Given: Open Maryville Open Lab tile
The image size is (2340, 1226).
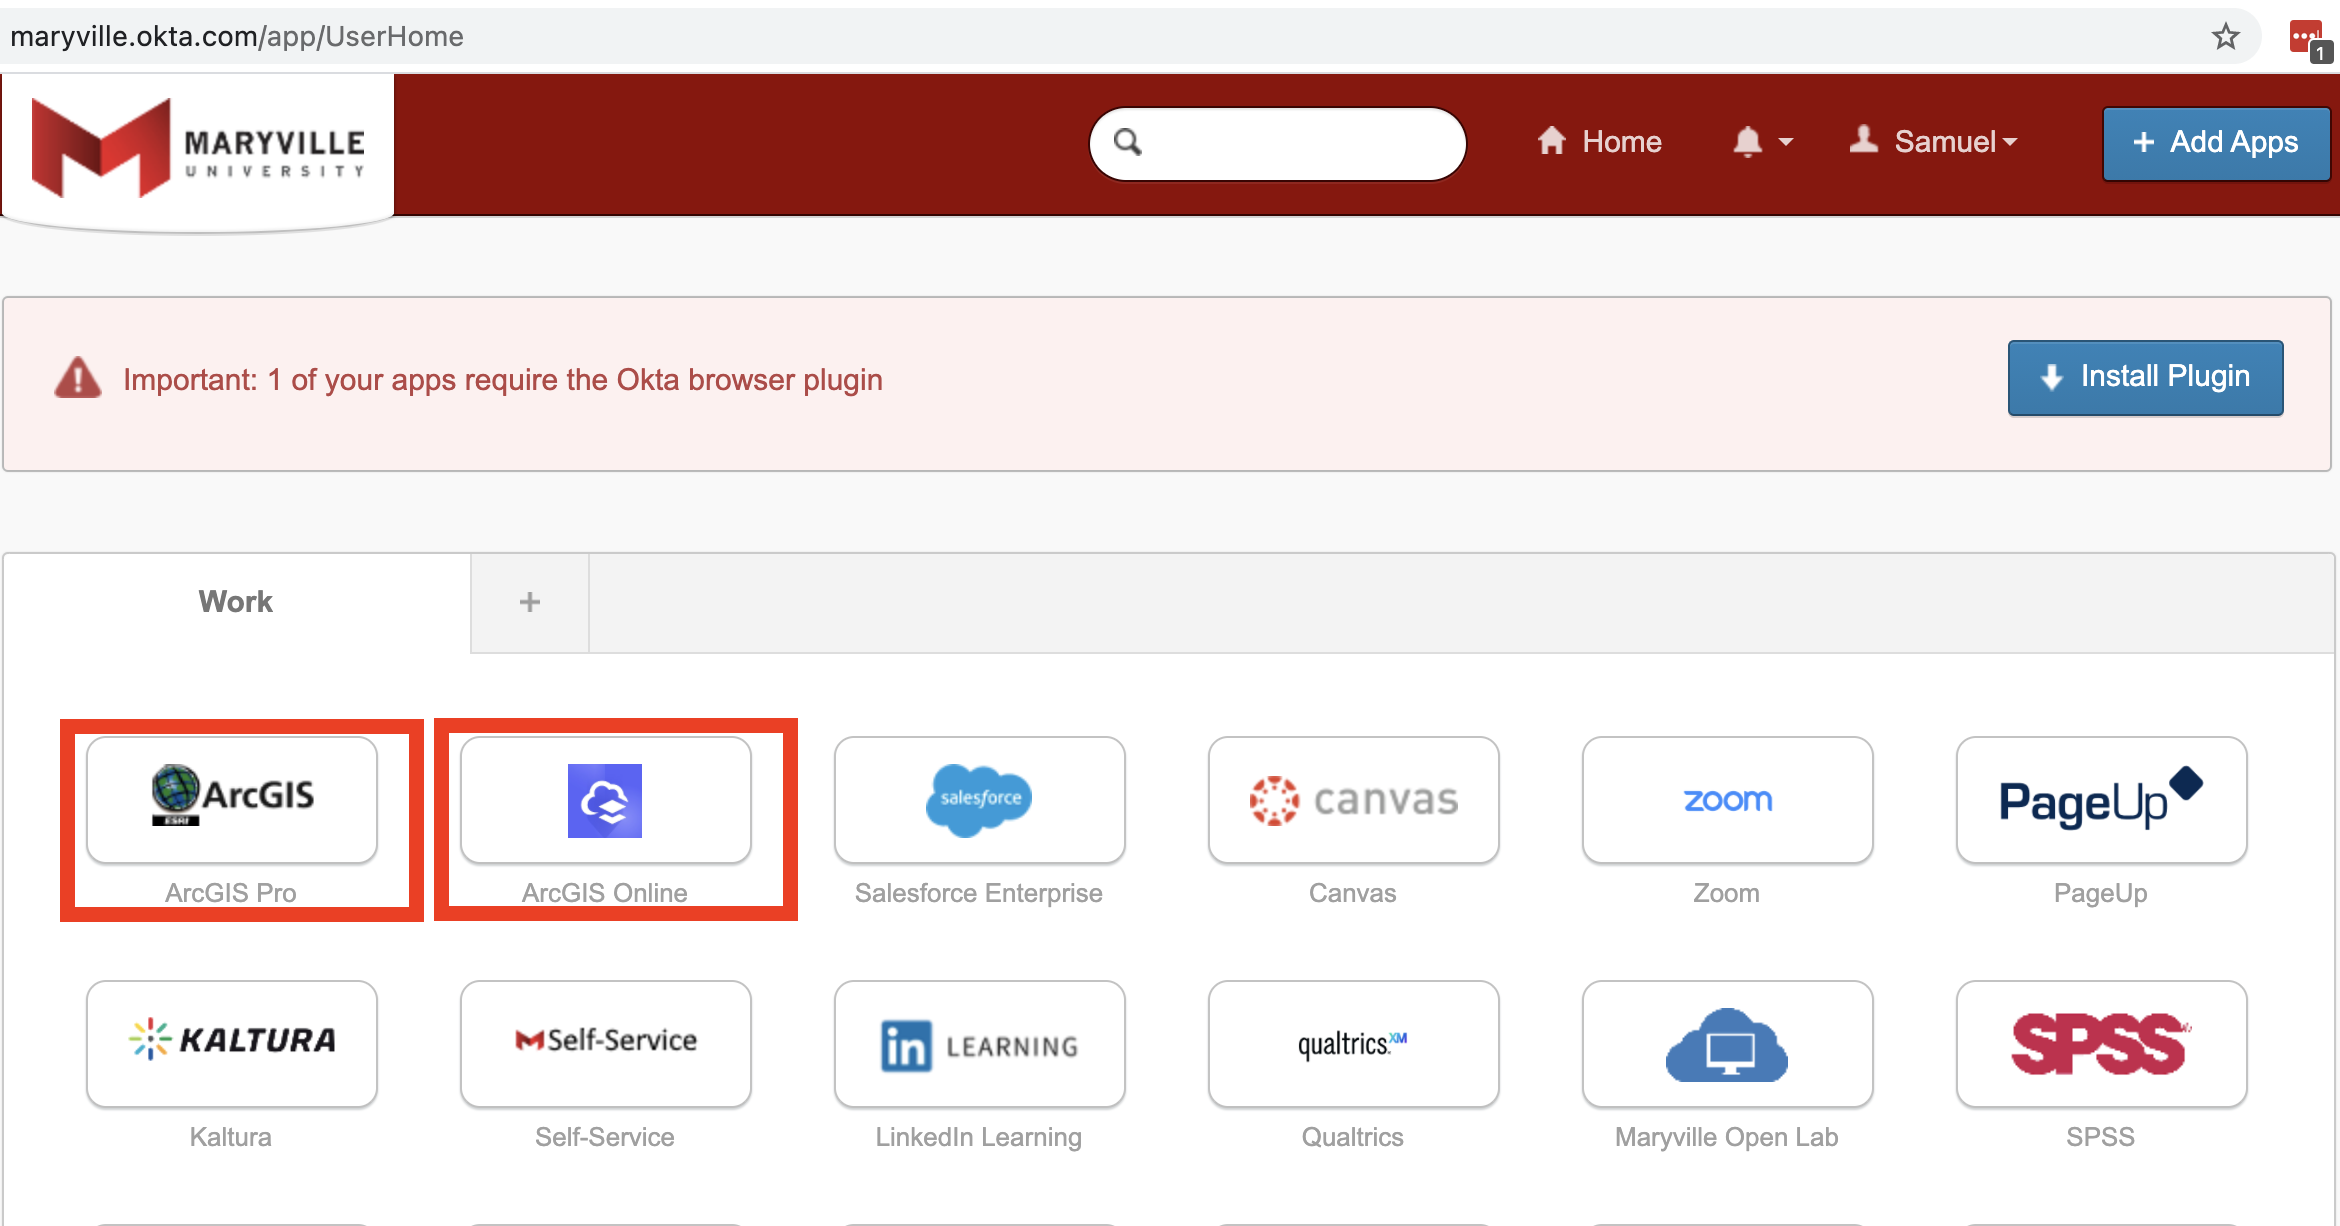Looking at the screenshot, I should click(x=1728, y=1044).
